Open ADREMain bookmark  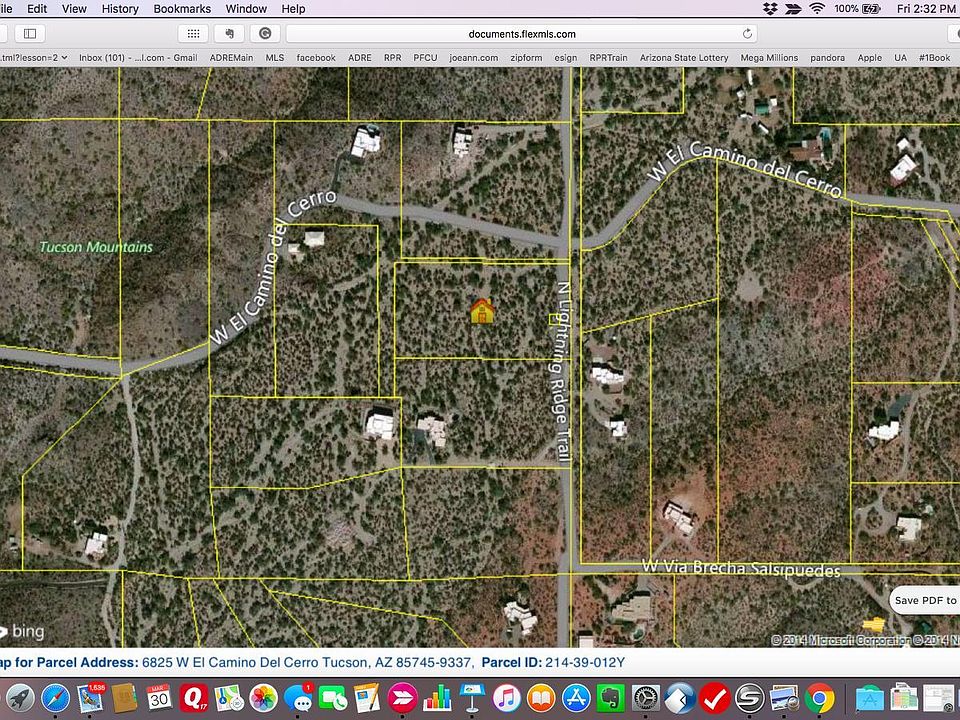[x=231, y=58]
